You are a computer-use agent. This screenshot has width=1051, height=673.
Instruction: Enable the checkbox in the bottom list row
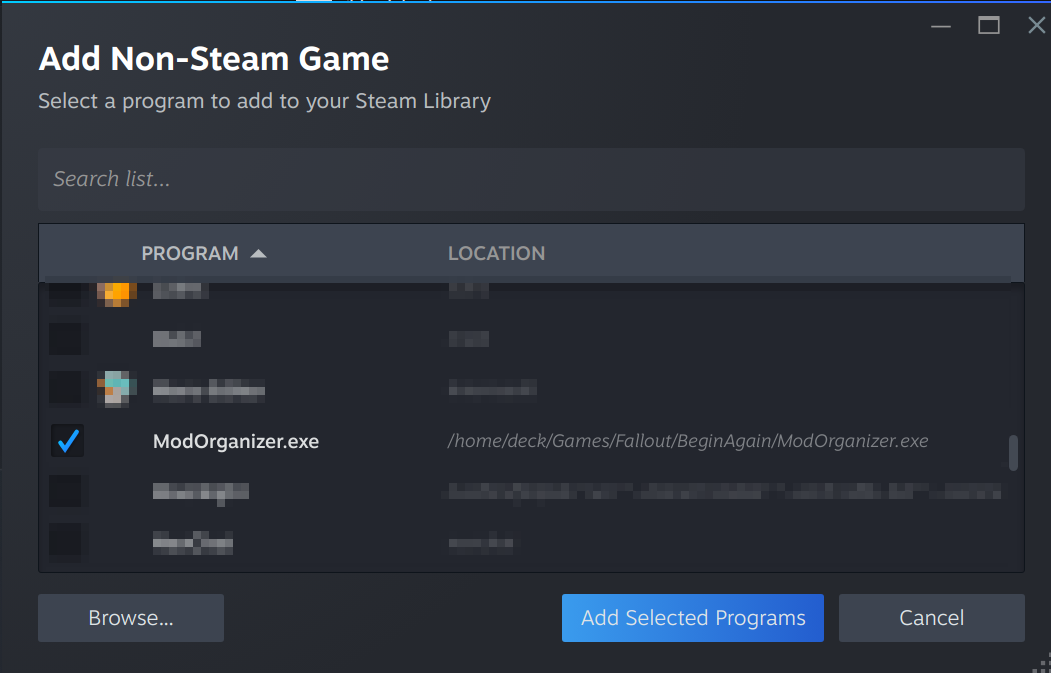[67, 543]
